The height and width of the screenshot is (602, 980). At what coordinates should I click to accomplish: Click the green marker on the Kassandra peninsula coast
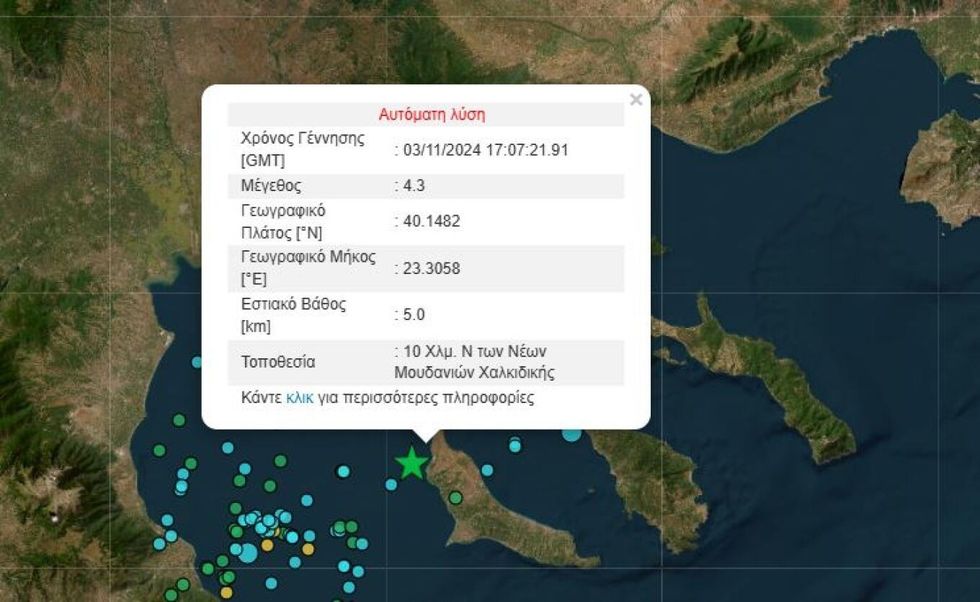point(455,496)
